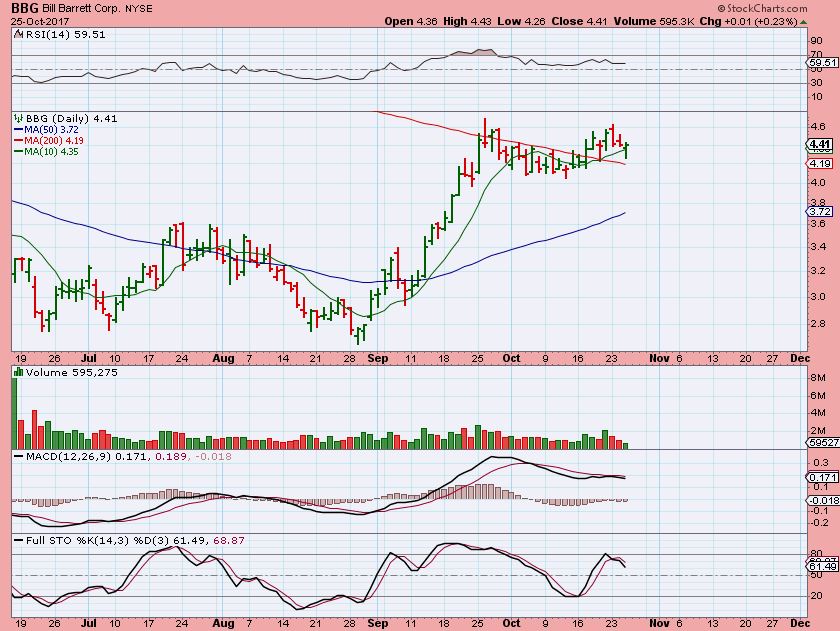The width and height of the screenshot is (840, 631).
Task: Click the 59.51 RSI axis value tag
Action: [x=823, y=62]
